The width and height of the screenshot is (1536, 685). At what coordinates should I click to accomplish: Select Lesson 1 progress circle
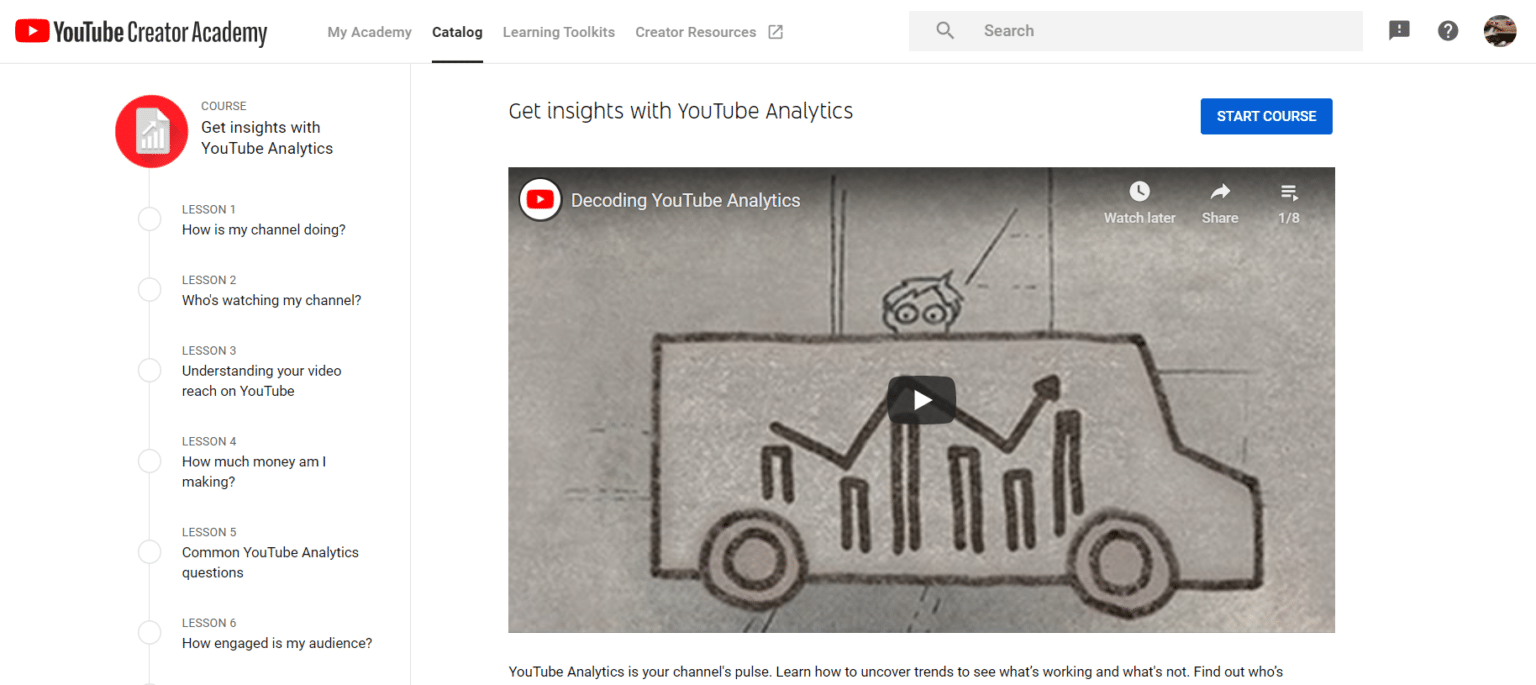[149, 219]
